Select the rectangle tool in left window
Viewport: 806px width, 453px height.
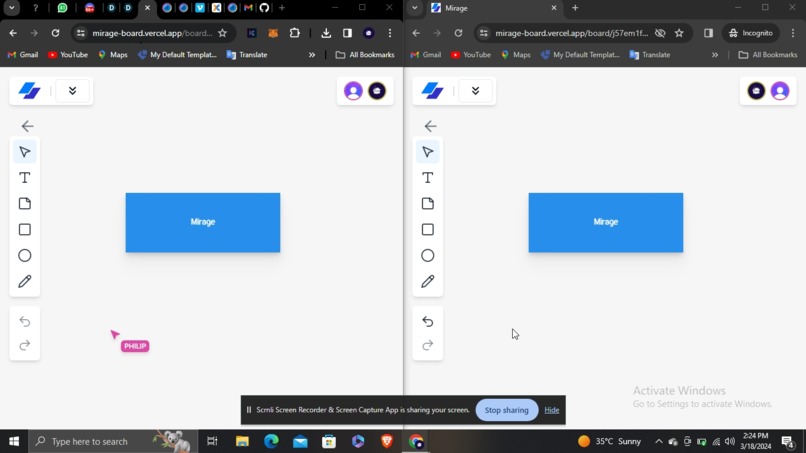tap(25, 229)
